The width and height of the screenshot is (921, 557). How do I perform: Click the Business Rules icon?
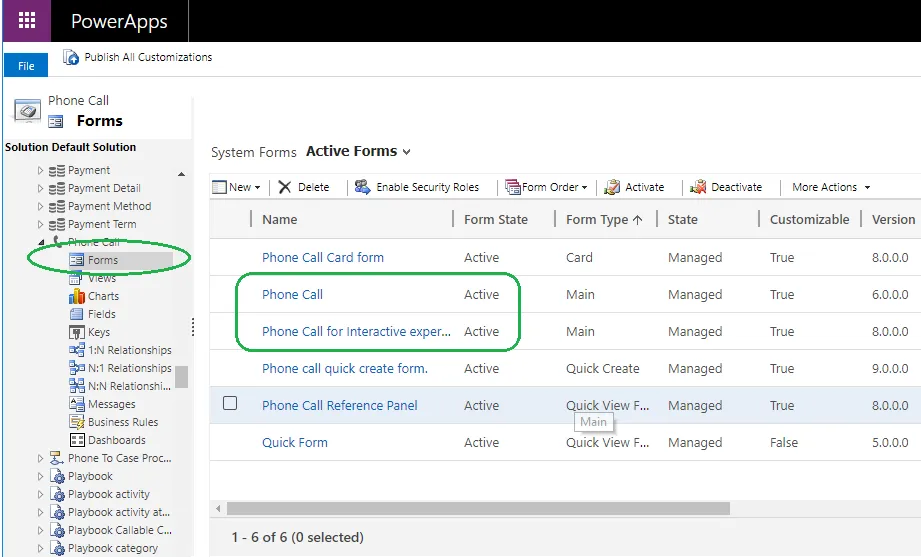[76, 422]
